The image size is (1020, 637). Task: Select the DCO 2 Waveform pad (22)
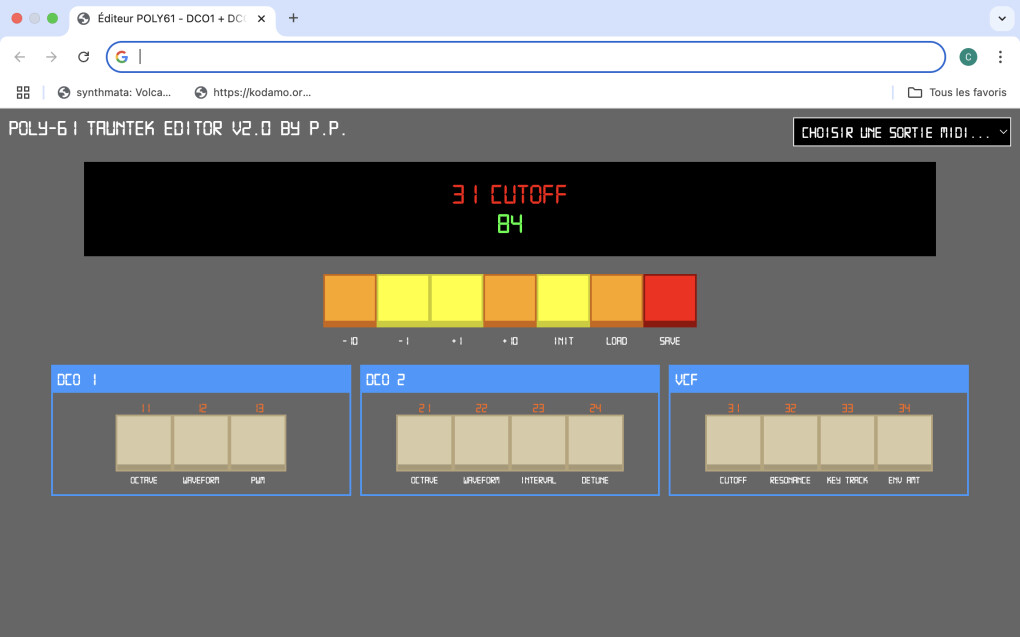point(481,443)
